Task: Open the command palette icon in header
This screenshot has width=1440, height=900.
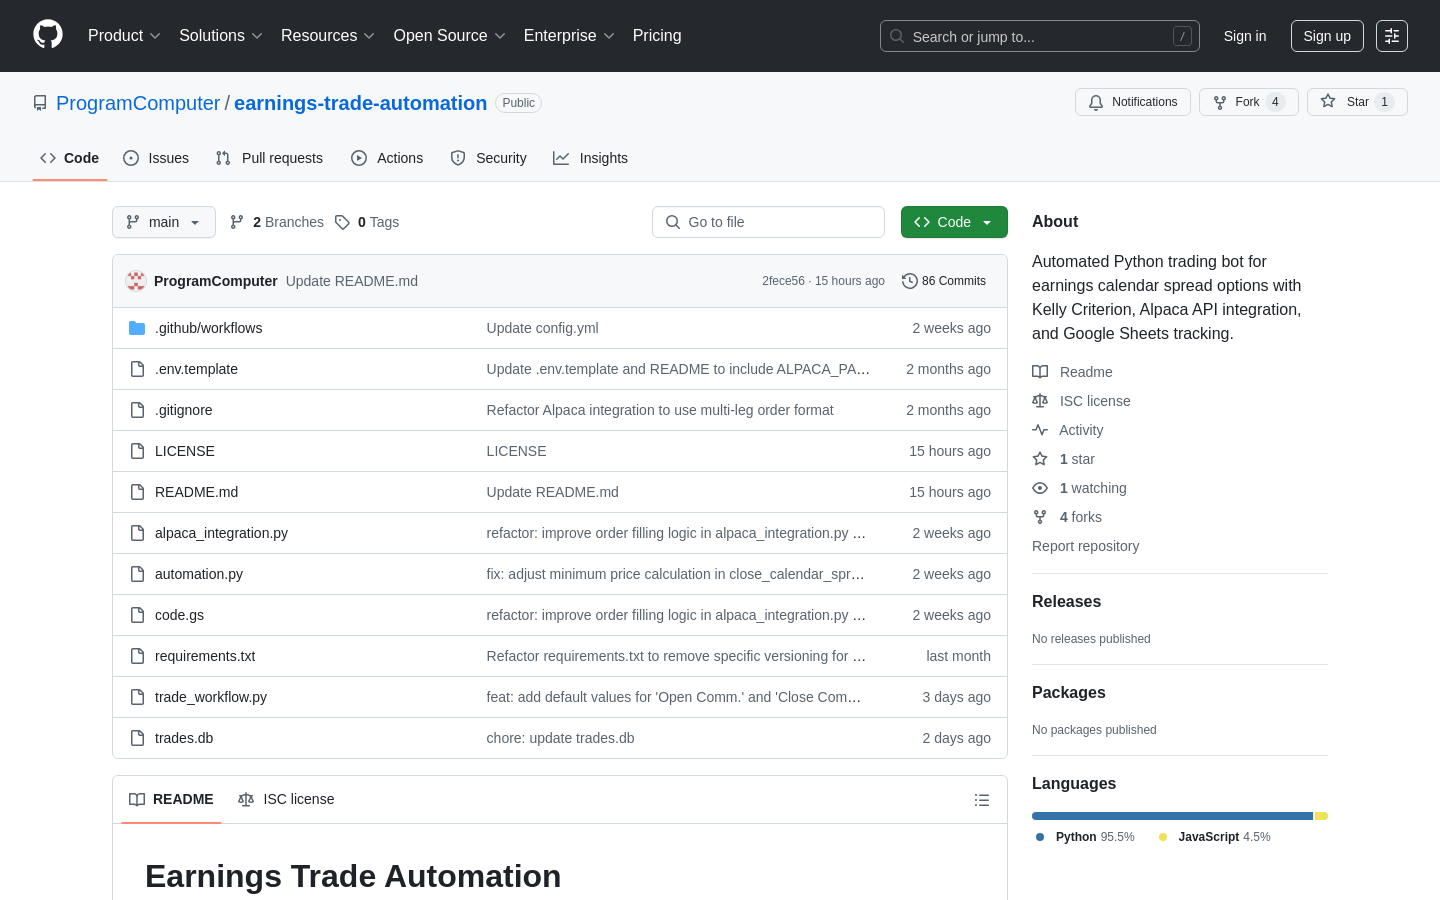Action: point(1392,36)
